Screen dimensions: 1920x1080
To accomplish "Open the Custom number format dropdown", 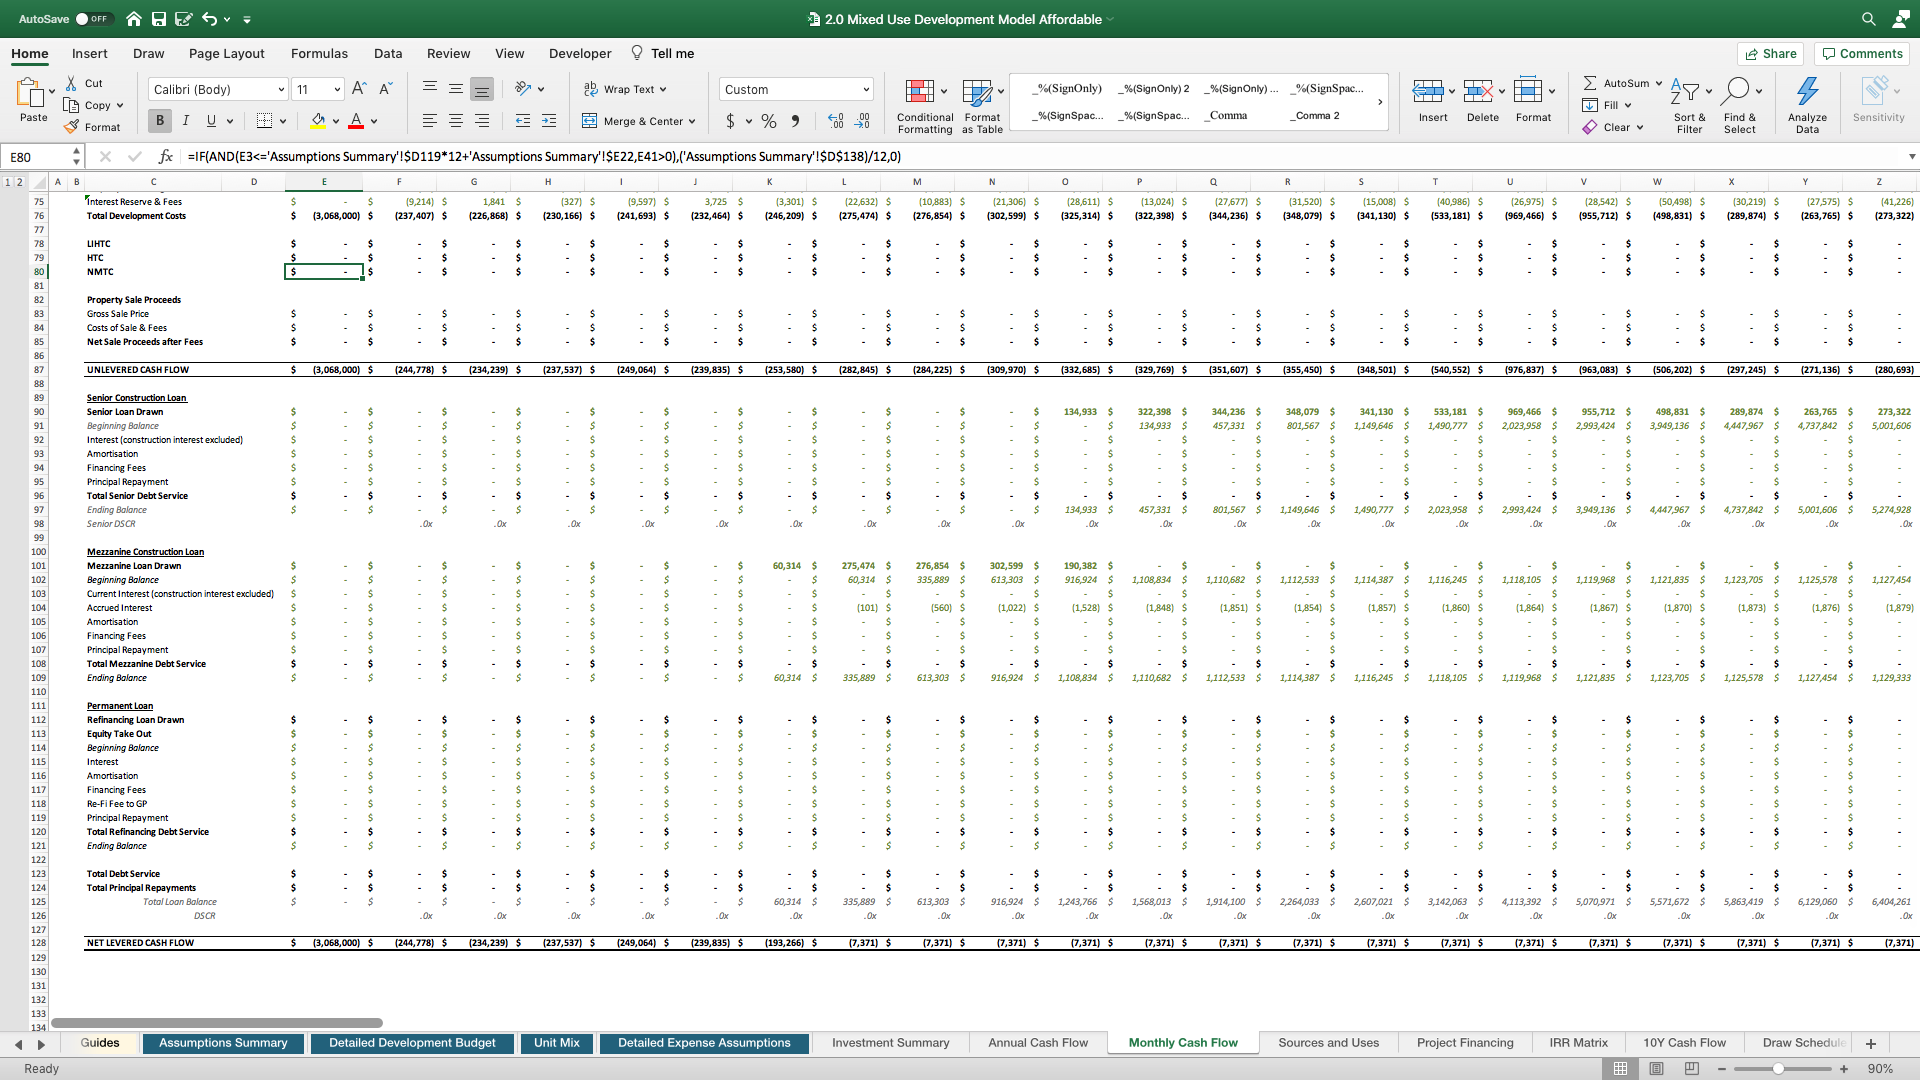I will pyautogui.click(x=866, y=89).
